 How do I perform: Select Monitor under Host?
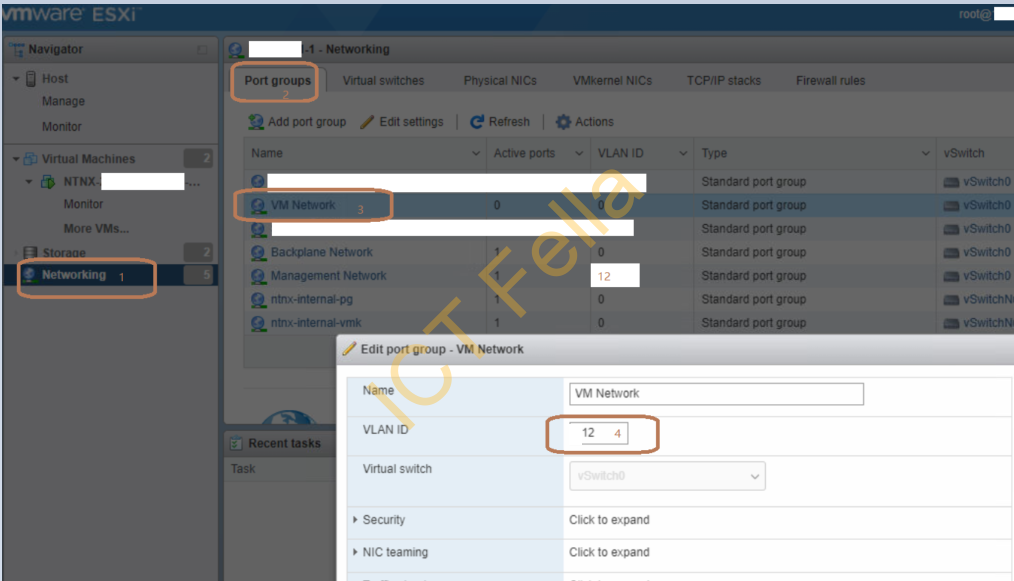coord(61,127)
